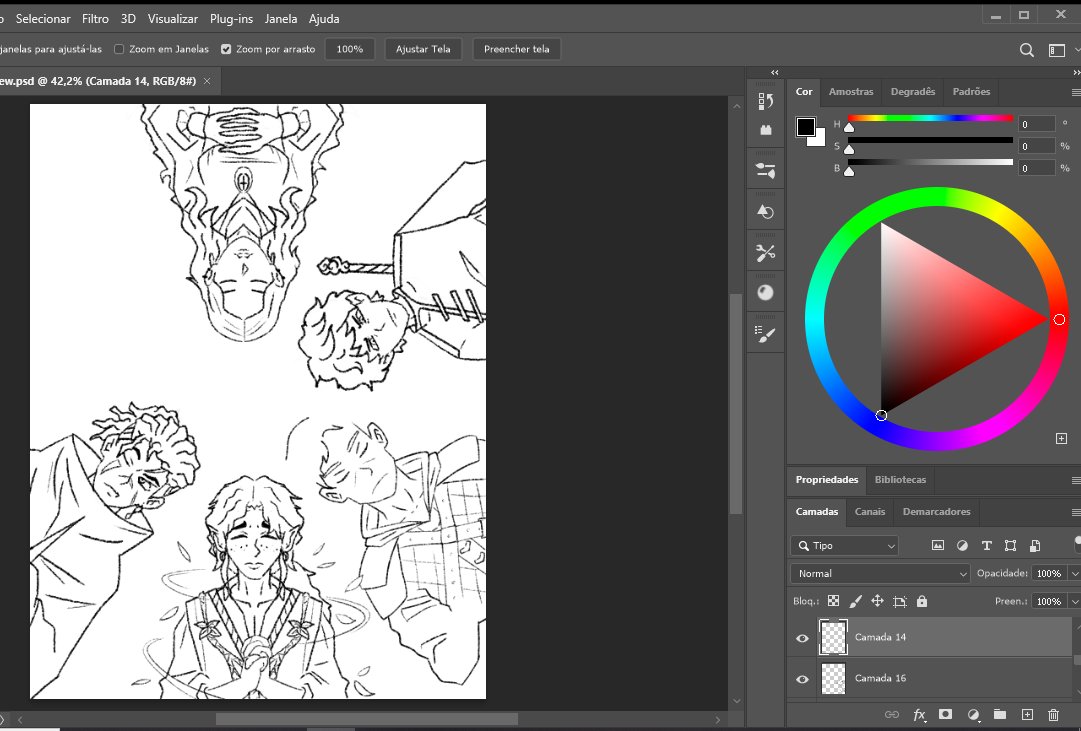Click the Search magnifier icon in options bar
The image size is (1081, 731).
tap(1027, 50)
